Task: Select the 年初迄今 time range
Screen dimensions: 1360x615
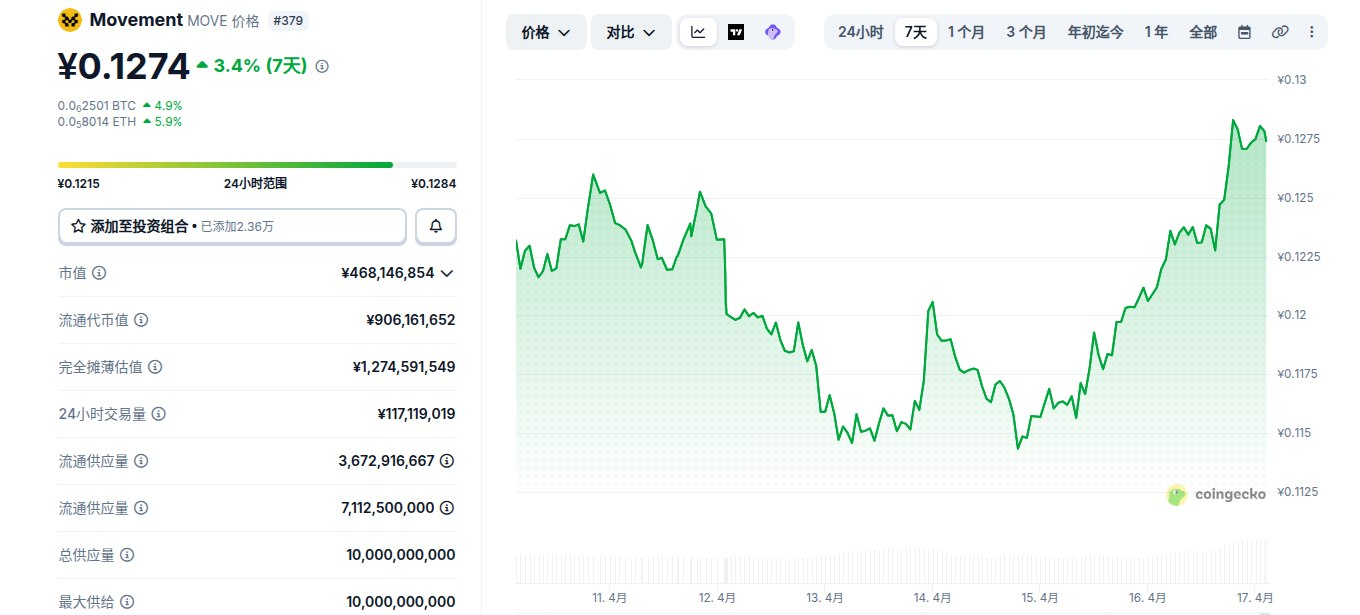Action: coord(1095,32)
